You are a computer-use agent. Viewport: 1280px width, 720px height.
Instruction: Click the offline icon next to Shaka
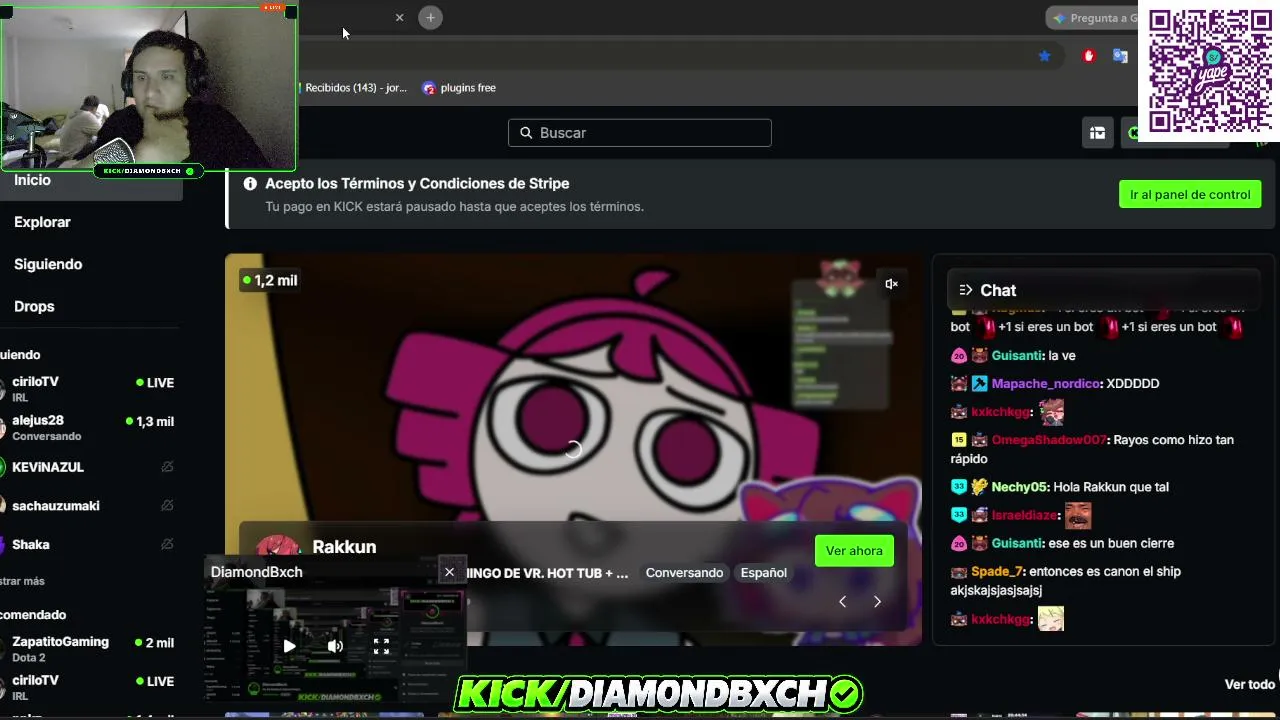pos(167,545)
